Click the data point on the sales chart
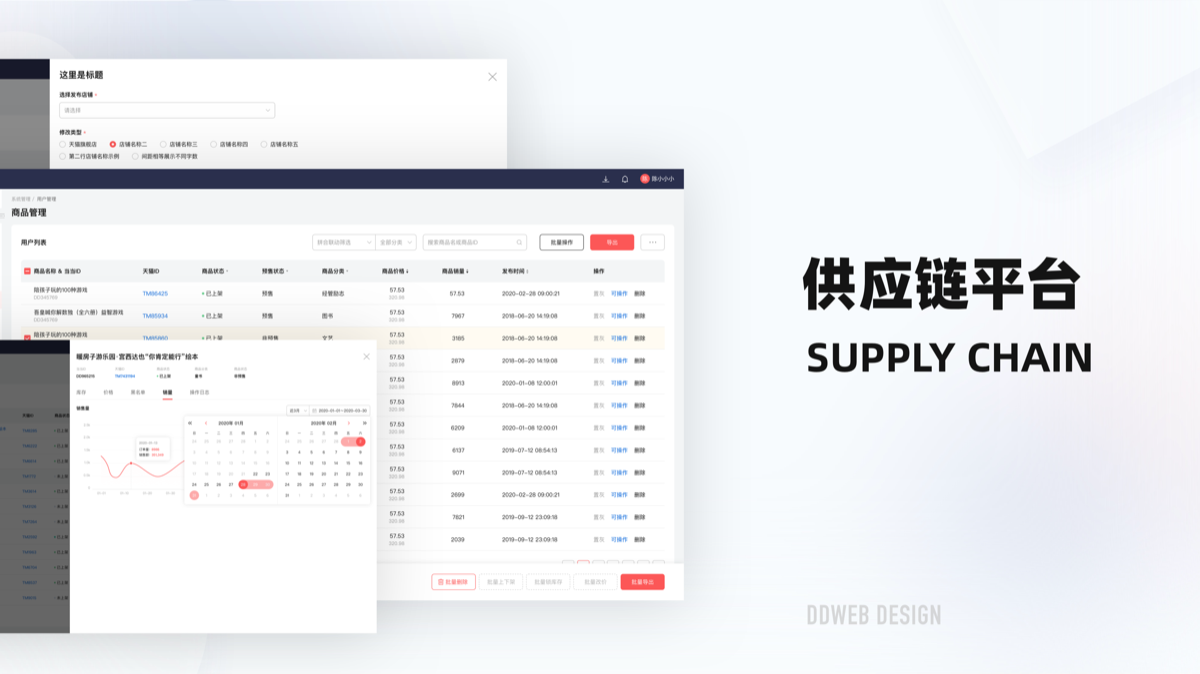 click(131, 463)
